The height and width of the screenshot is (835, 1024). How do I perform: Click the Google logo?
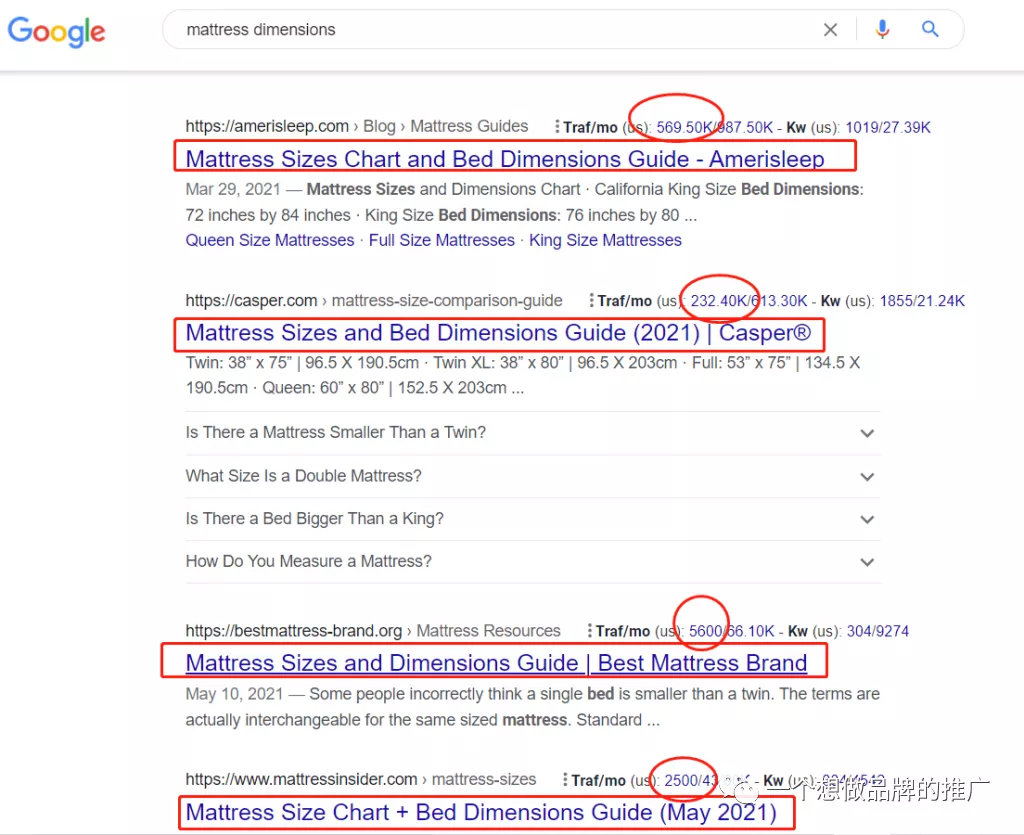click(56, 31)
